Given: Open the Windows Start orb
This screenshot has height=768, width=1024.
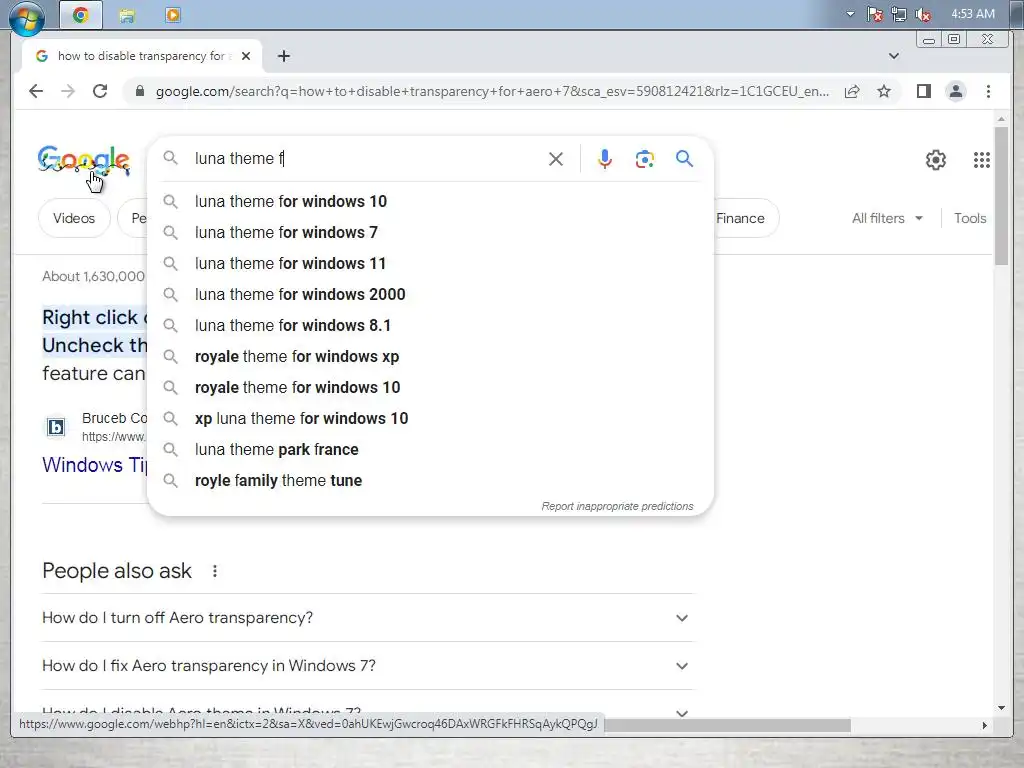Looking at the screenshot, I should pos(27,17).
